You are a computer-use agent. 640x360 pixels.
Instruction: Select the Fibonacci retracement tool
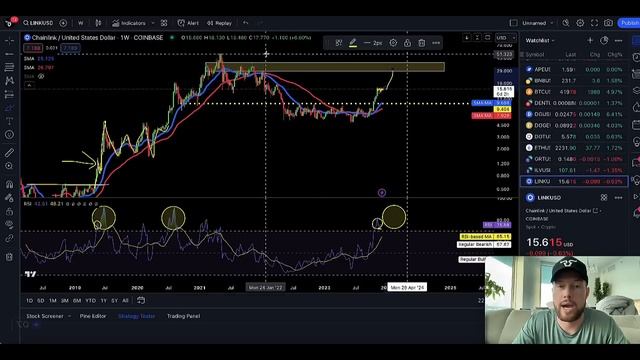(x=9, y=67)
